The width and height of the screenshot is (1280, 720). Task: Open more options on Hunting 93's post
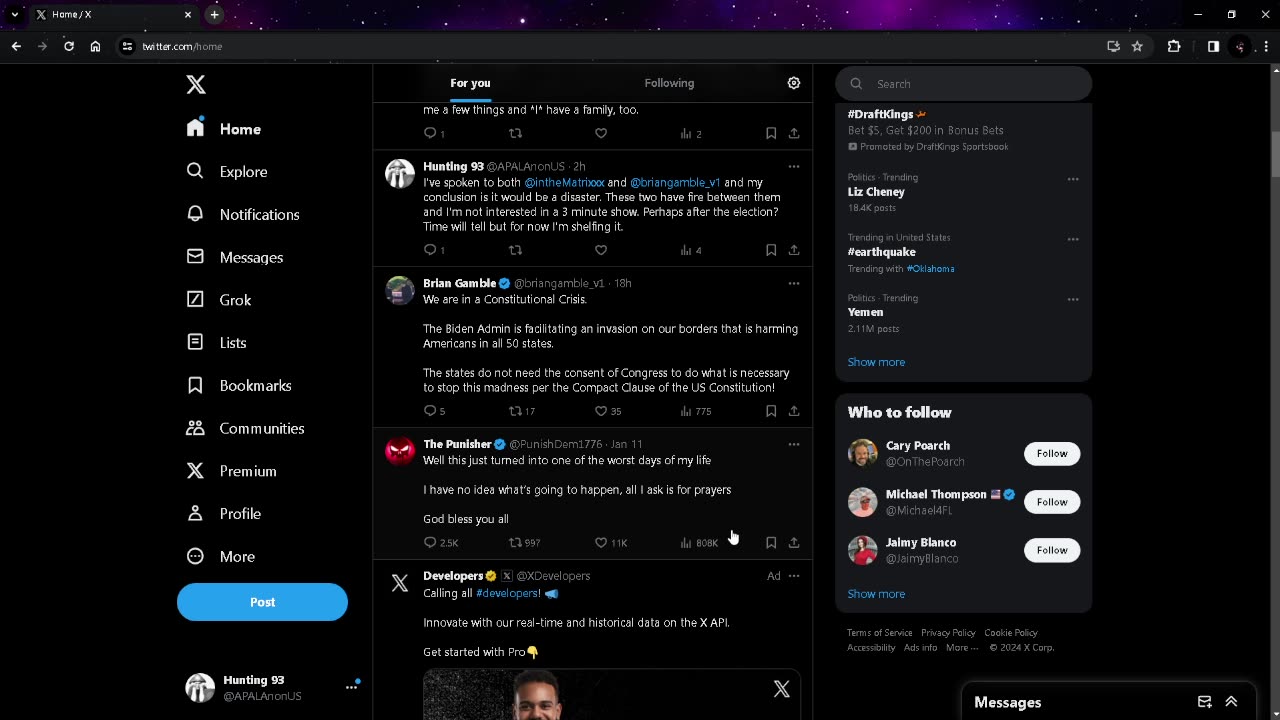coord(794,166)
